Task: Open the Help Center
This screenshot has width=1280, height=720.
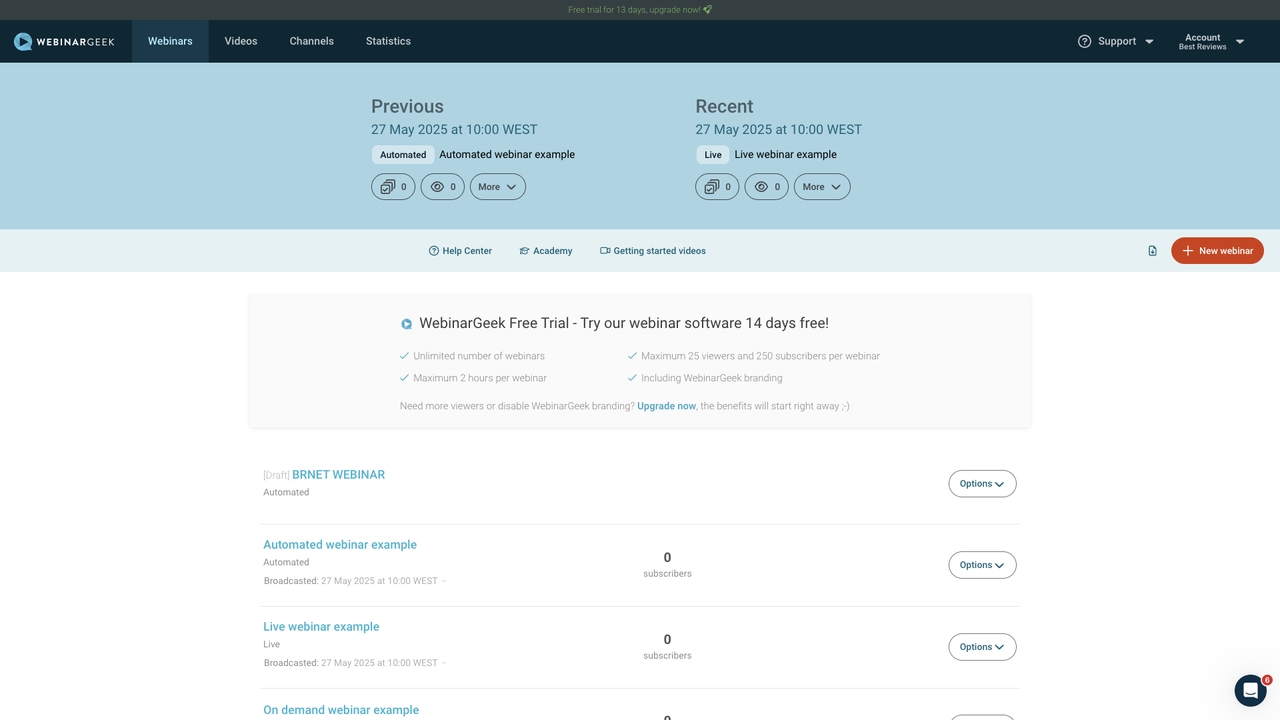Action: [x=460, y=250]
